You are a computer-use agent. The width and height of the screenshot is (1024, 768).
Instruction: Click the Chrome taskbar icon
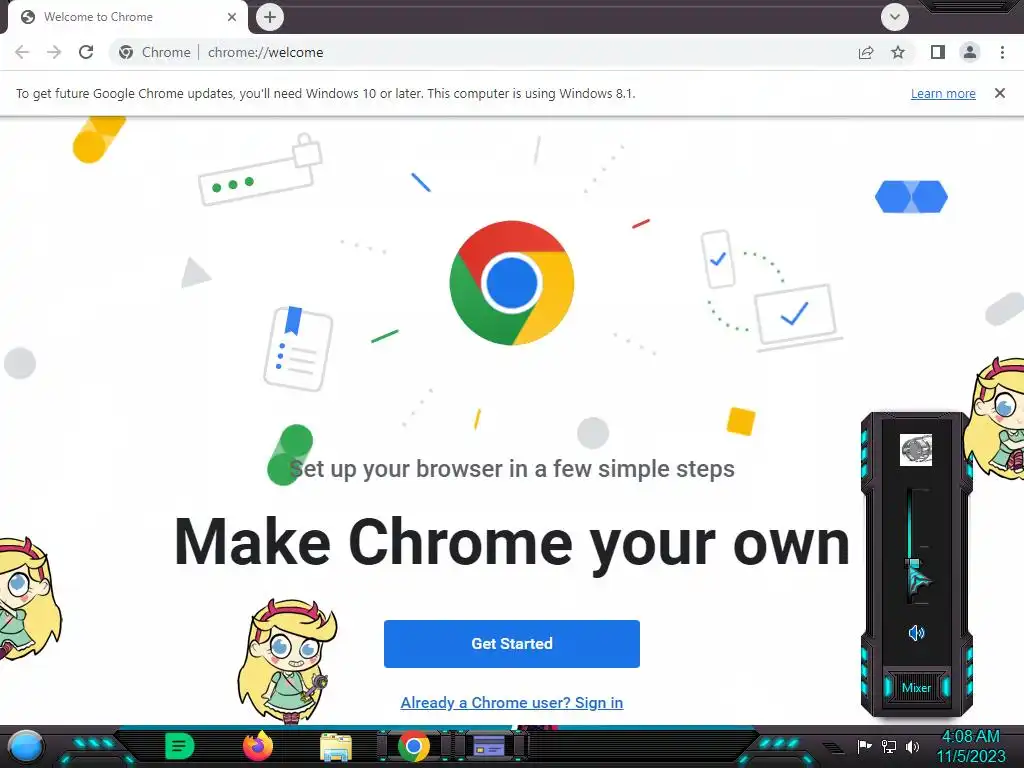pyautogui.click(x=413, y=746)
